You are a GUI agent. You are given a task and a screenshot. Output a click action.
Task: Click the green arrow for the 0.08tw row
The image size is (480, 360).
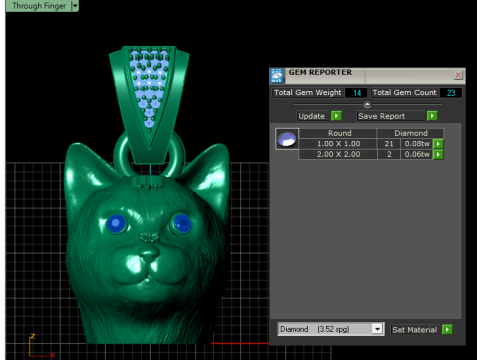coord(438,144)
